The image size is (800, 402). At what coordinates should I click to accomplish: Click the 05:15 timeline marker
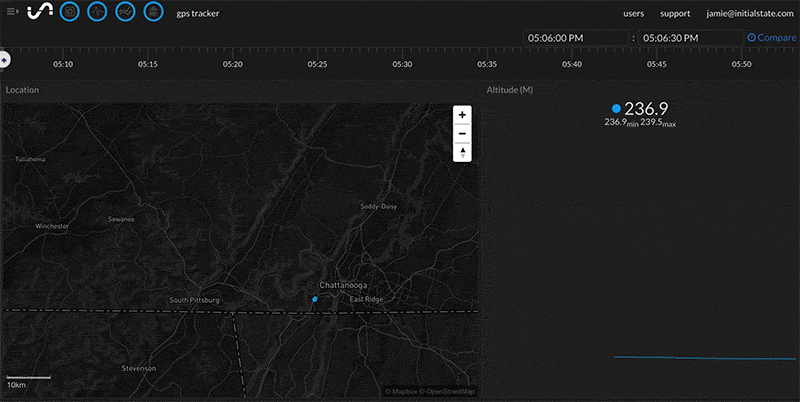pyautogui.click(x=147, y=64)
